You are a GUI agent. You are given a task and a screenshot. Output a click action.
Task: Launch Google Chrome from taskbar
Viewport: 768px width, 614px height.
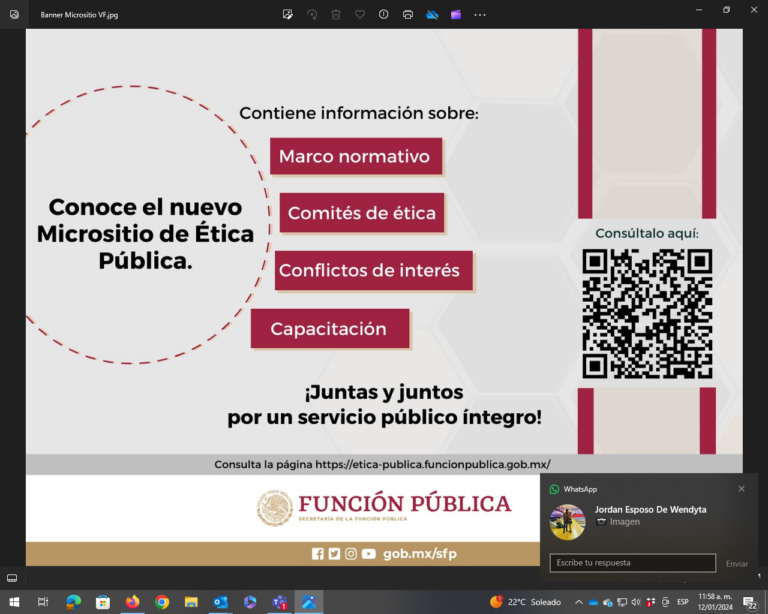click(x=162, y=602)
